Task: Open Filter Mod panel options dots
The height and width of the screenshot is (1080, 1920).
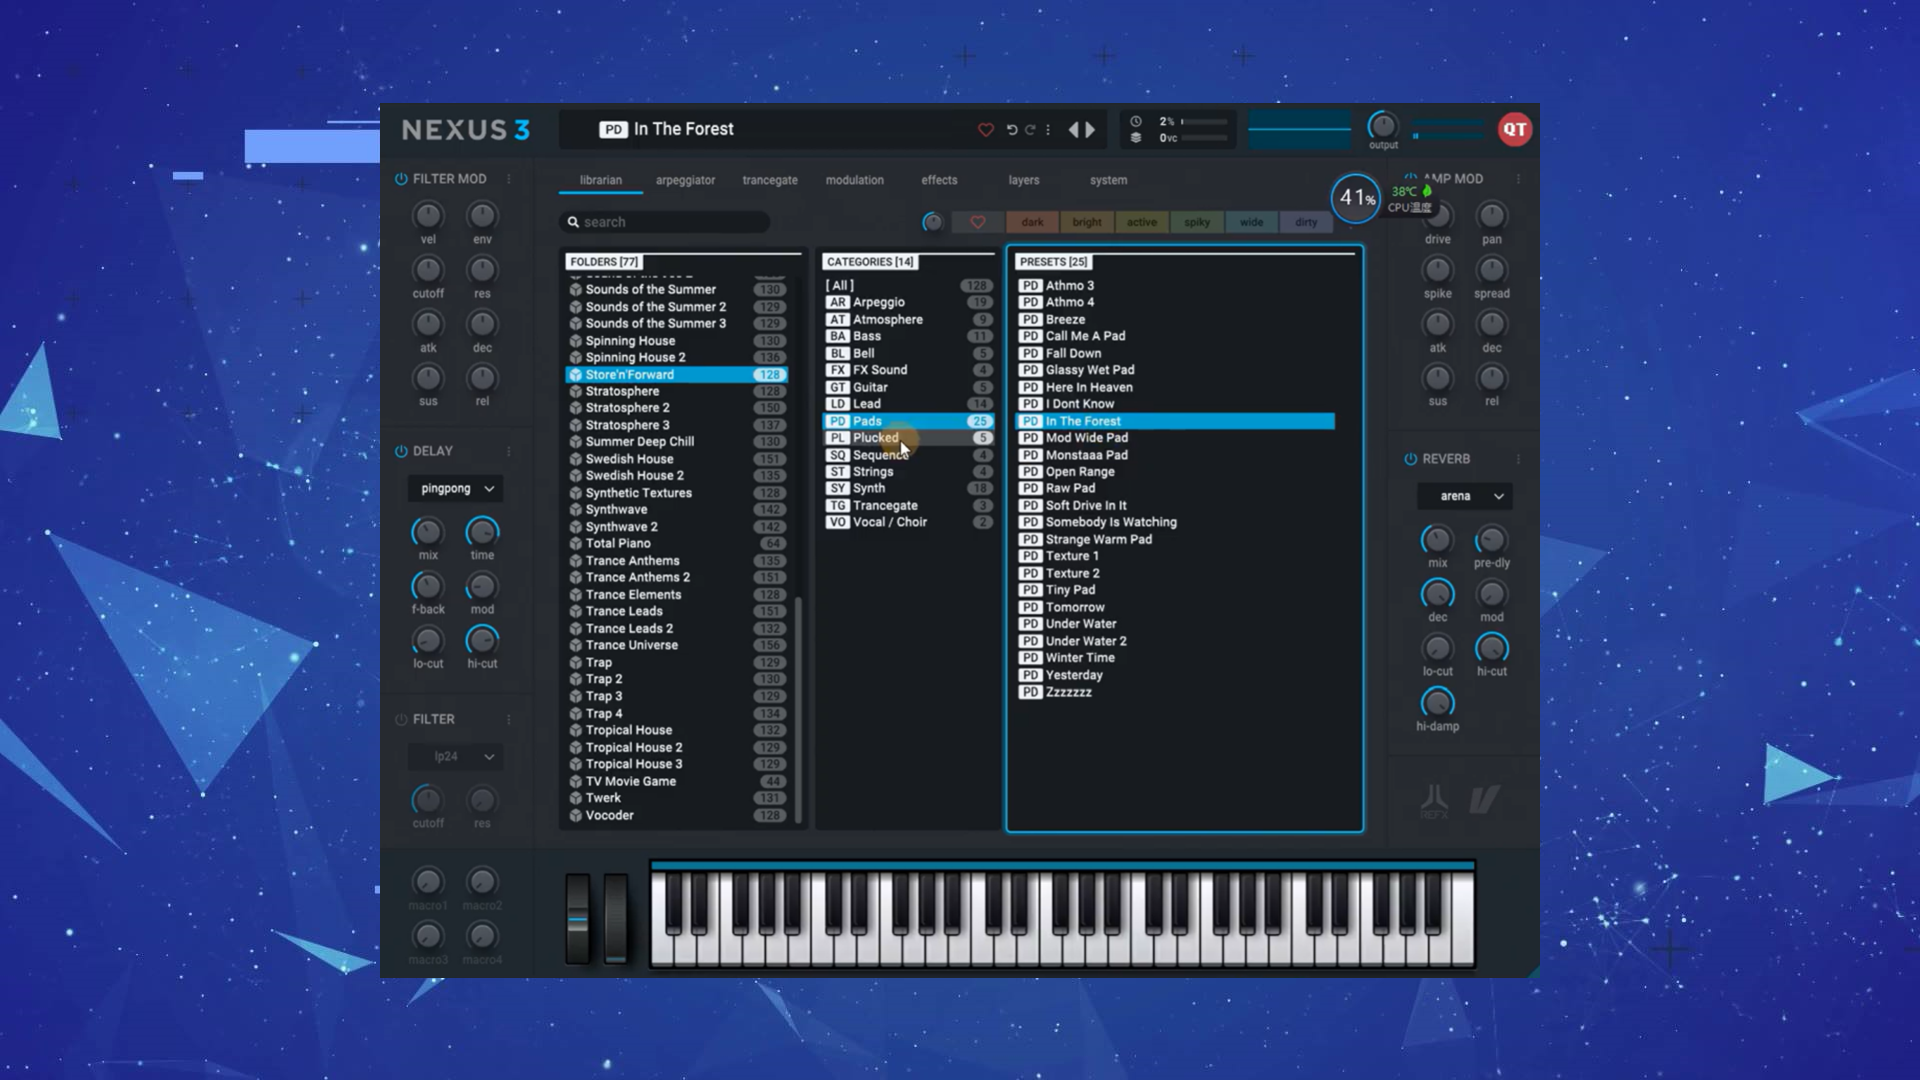Action: [x=509, y=179]
